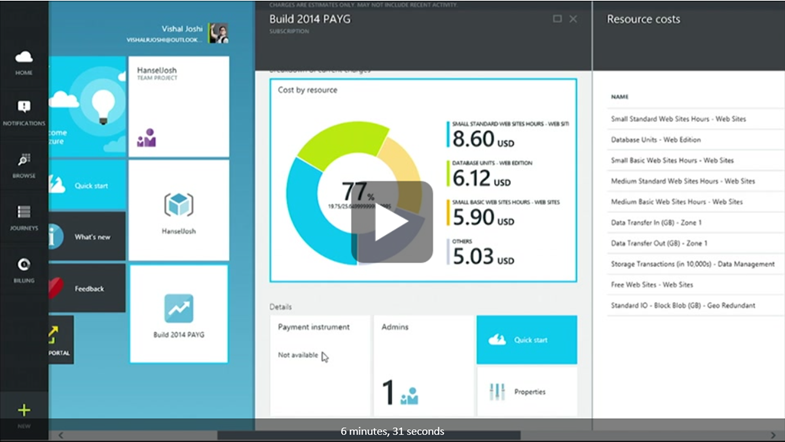
Task: Select Free Web Sites - Web Sites row
Action: tap(696, 284)
